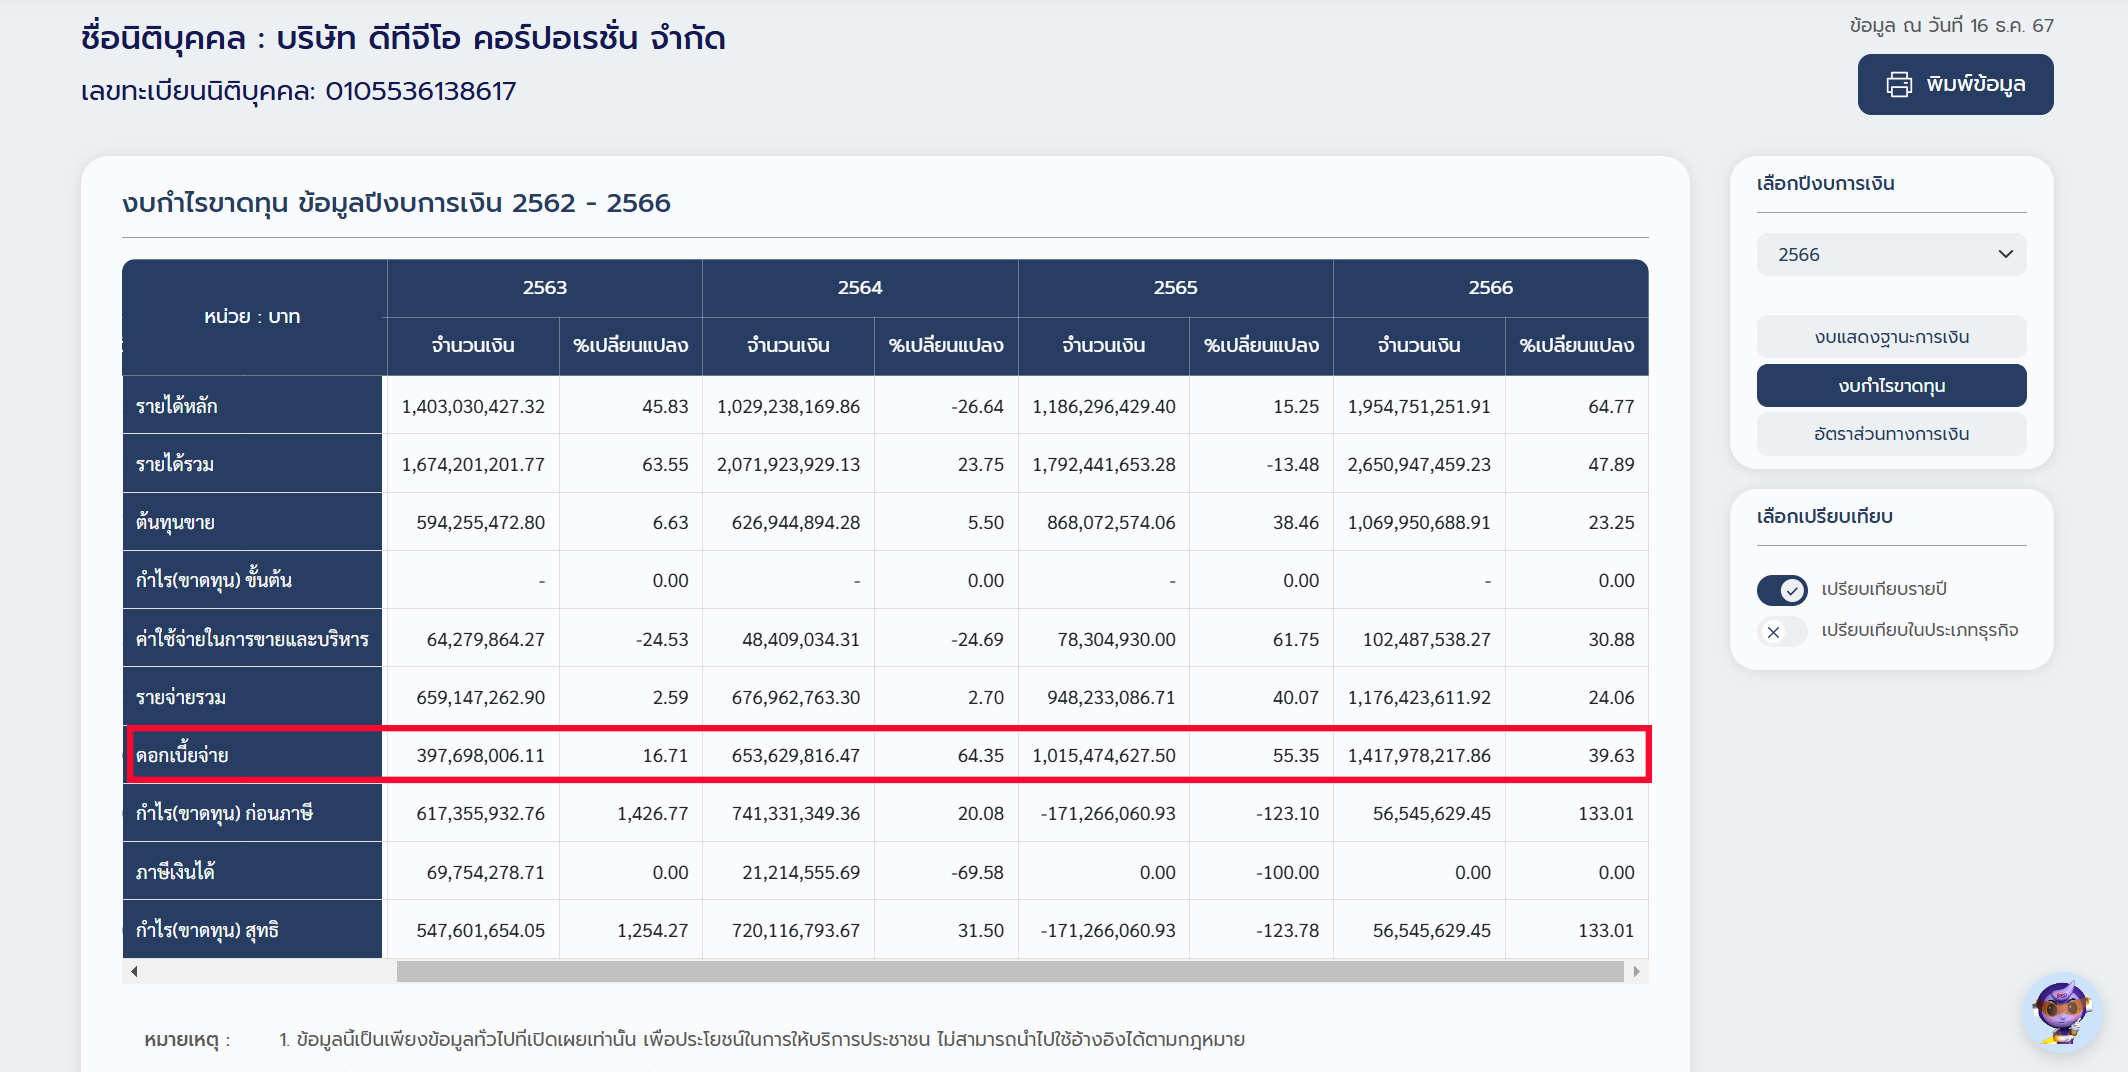Click table scrollbar right arrow
Screen dimensions: 2128x1072
tap(1636, 971)
